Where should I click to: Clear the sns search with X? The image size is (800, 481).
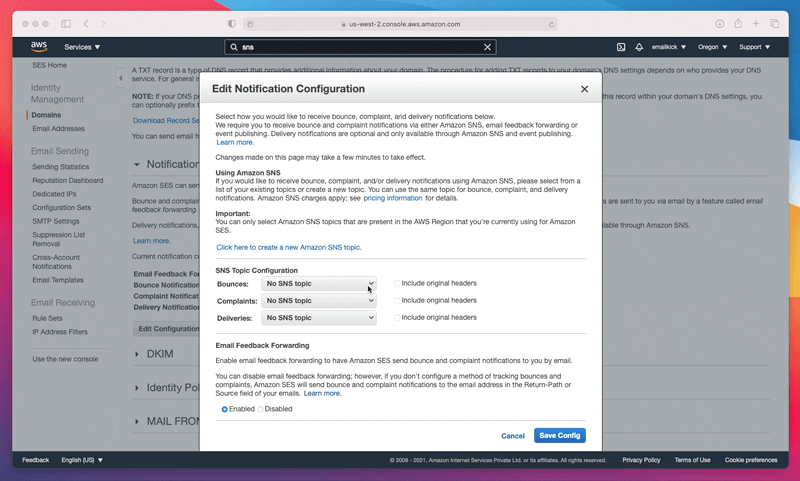pyautogui.click(x=487, y=47)
